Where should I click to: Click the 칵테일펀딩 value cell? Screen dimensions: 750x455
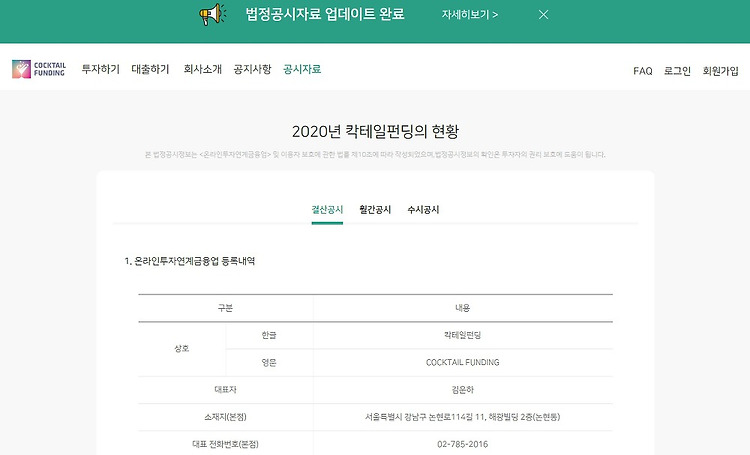(463, 335)
